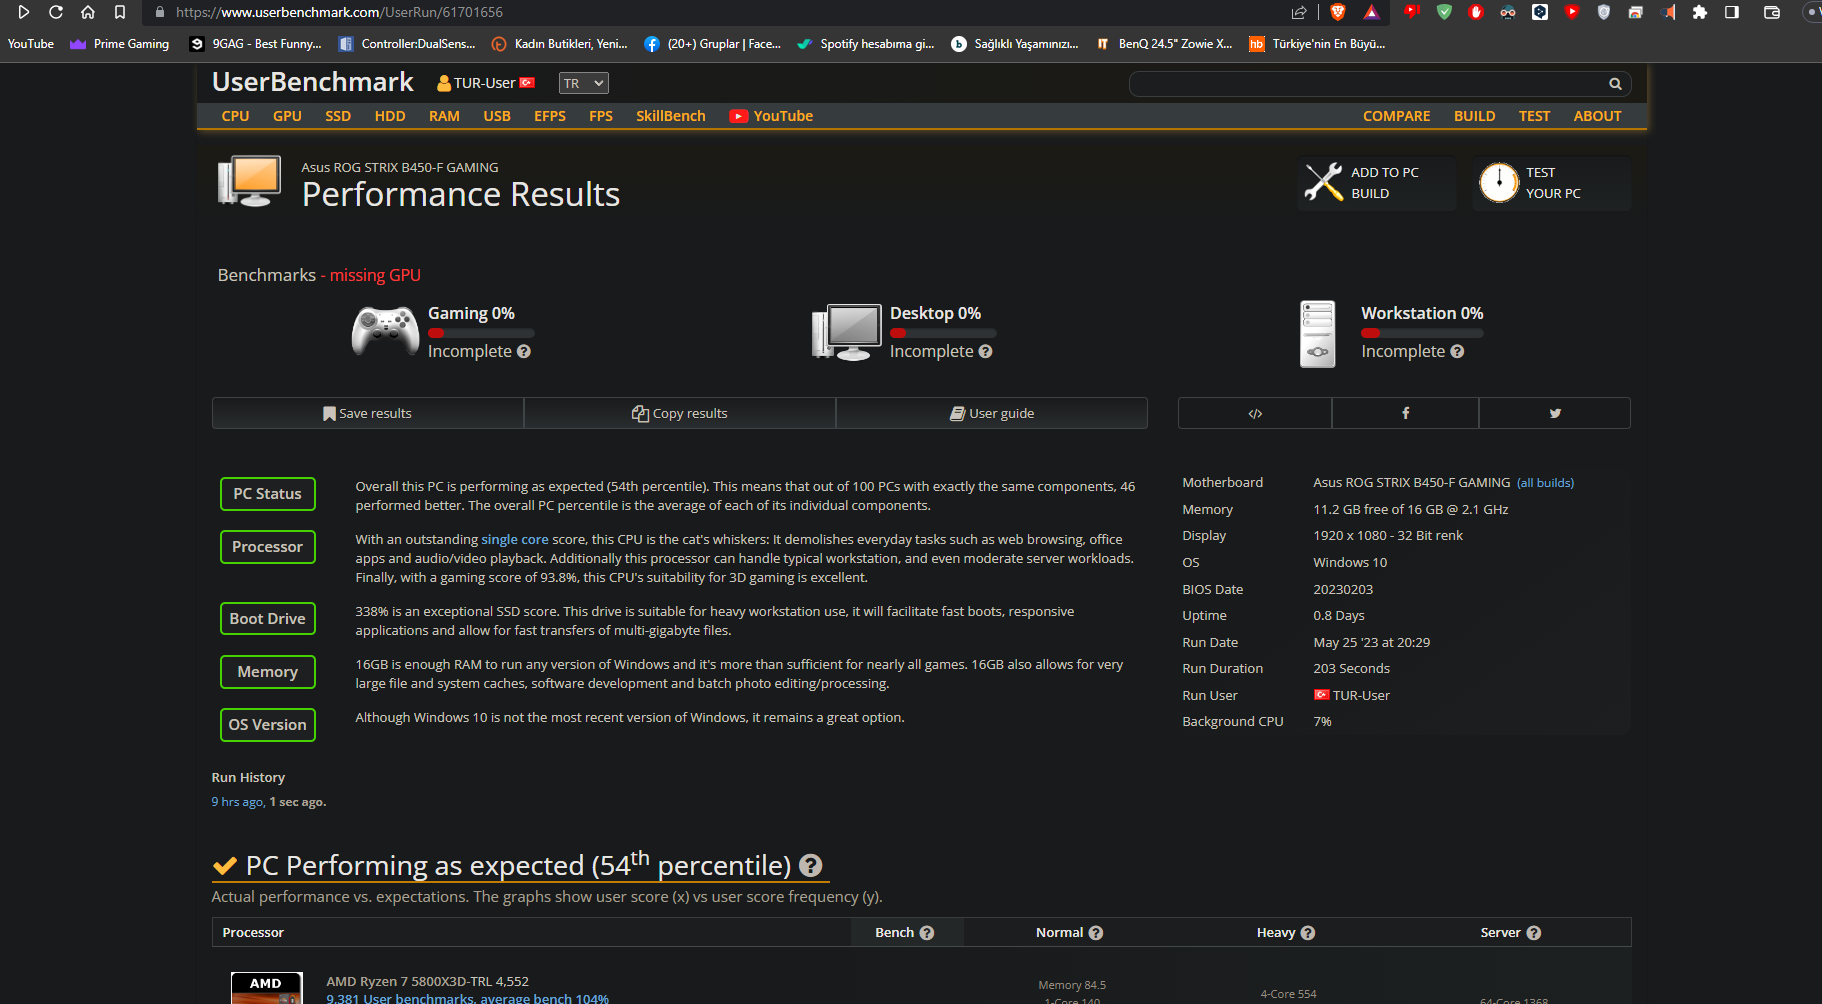Click the UserBenchmark site logo text
Screen dimensions: 1822x1004
313,82
